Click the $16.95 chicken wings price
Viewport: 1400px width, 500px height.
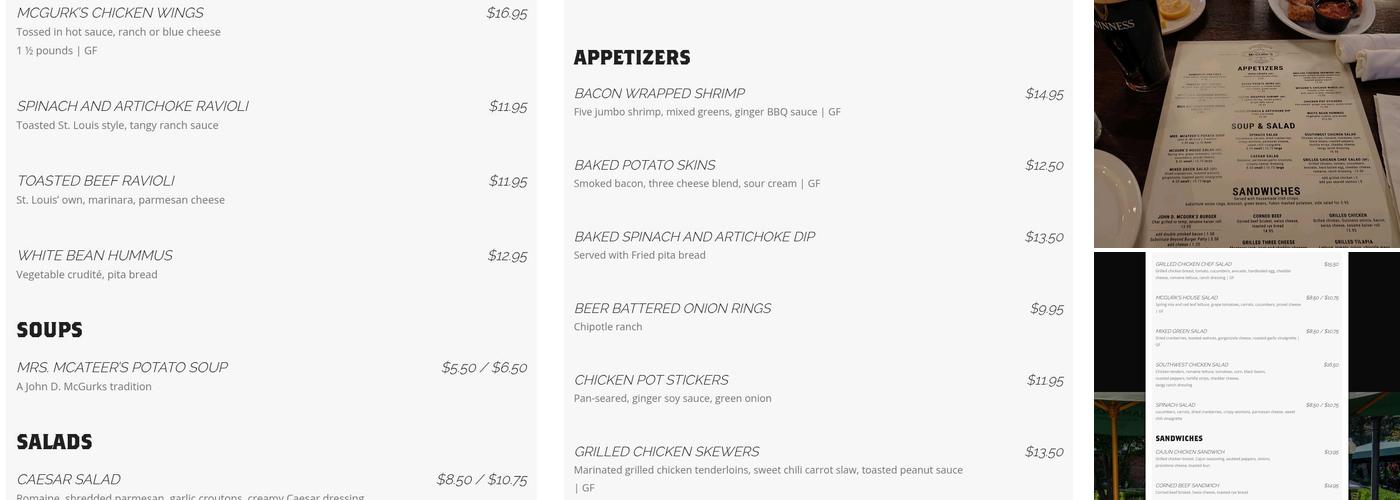(x=506, y=13)
